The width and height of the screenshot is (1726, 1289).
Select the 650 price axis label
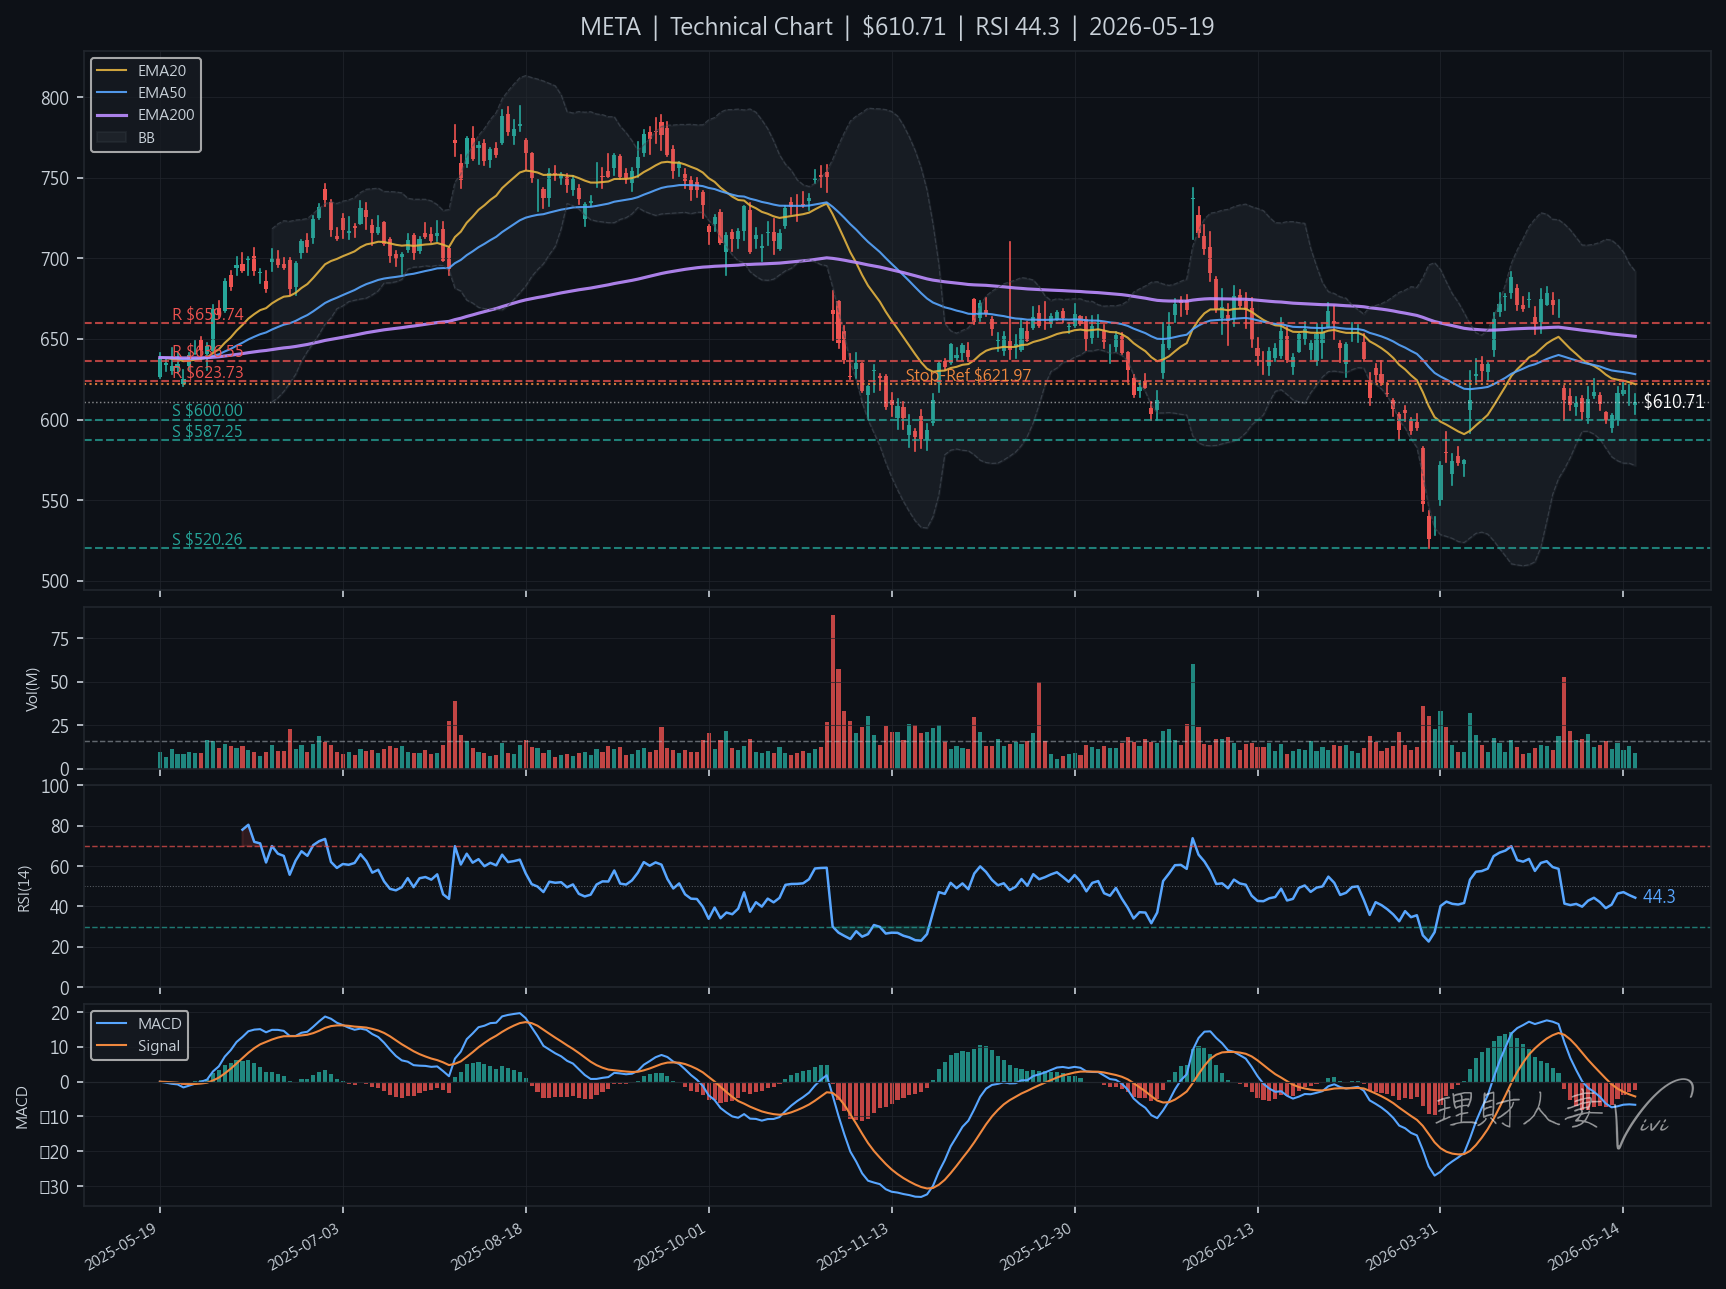[x=55, y=340]
